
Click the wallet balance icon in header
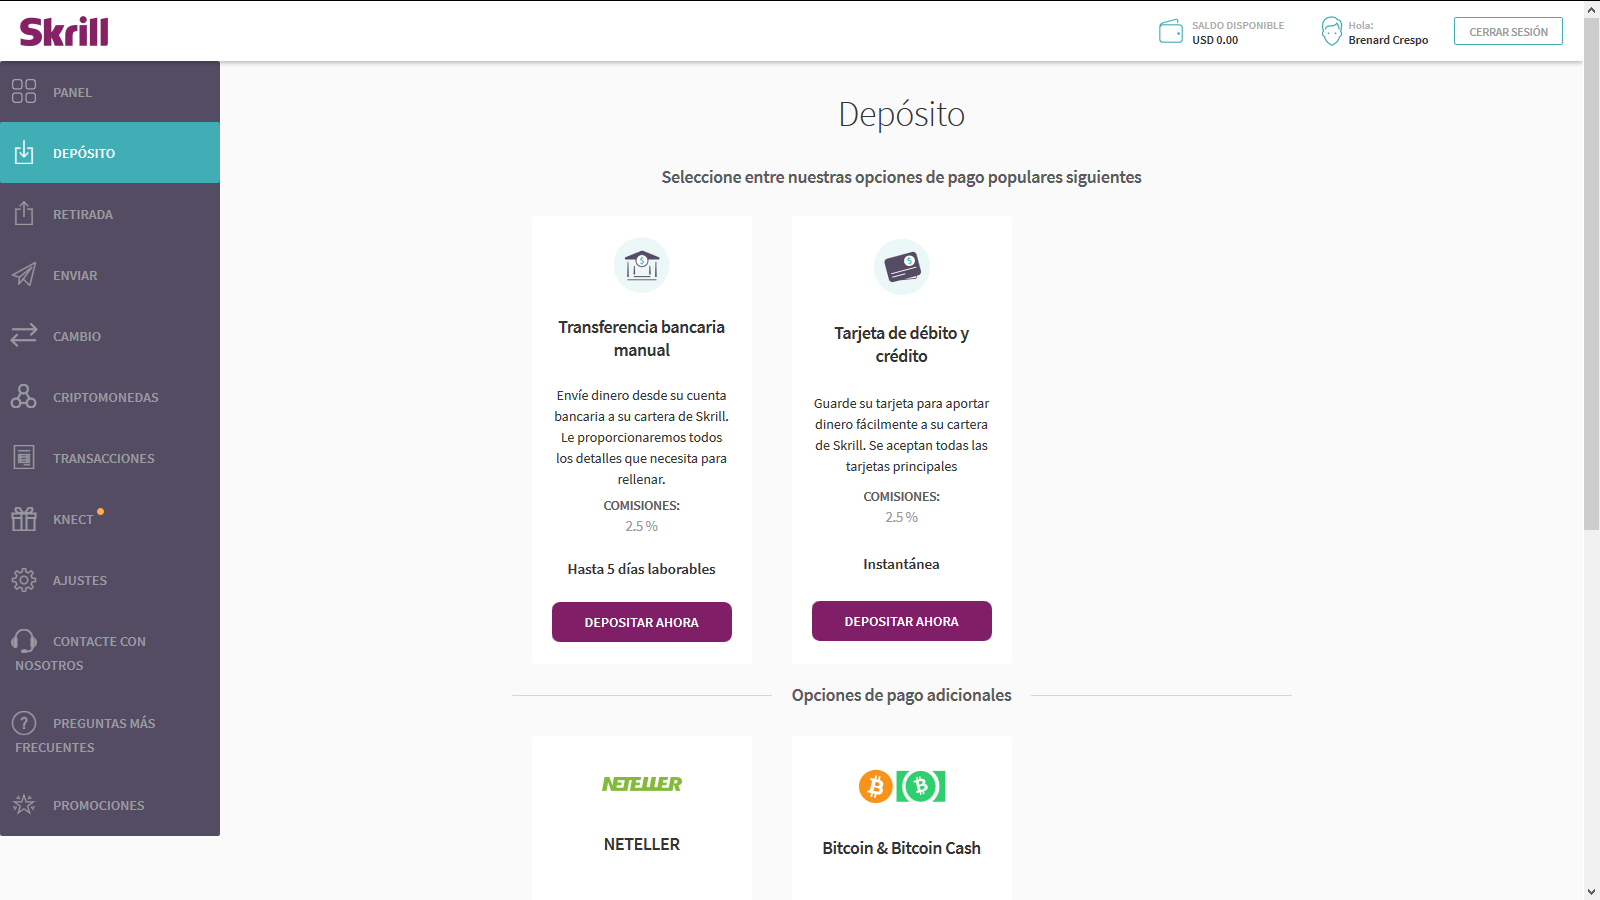point(1170,32)
